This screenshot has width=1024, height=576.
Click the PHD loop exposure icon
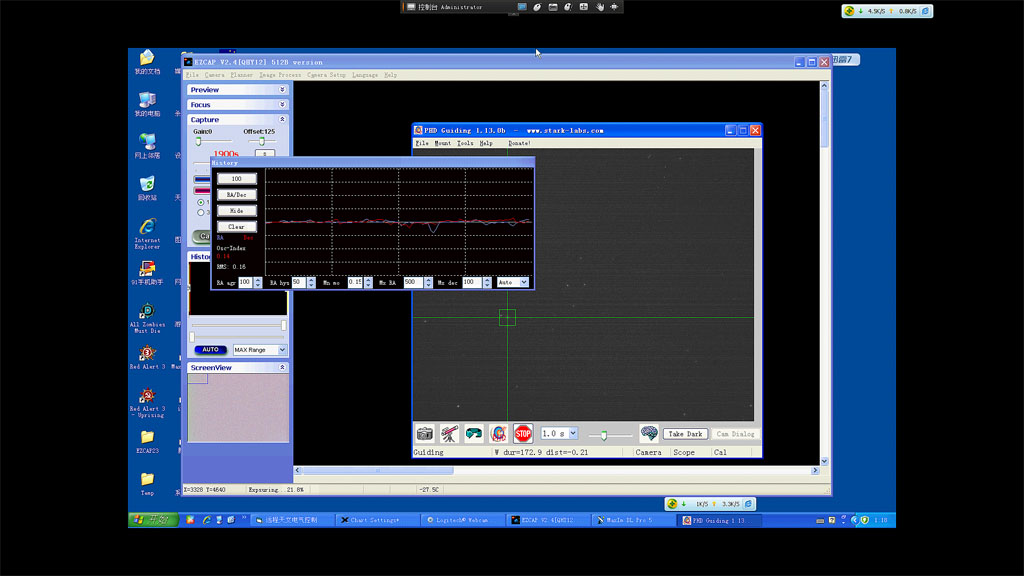[x=474, y=434]
